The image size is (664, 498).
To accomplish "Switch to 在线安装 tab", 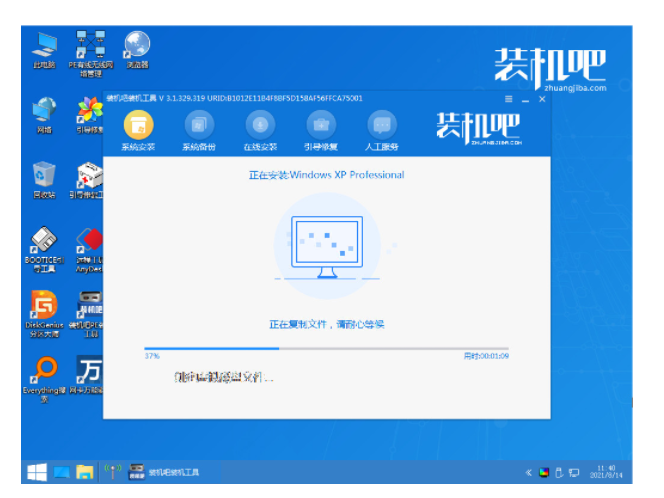I will (260, 130).
